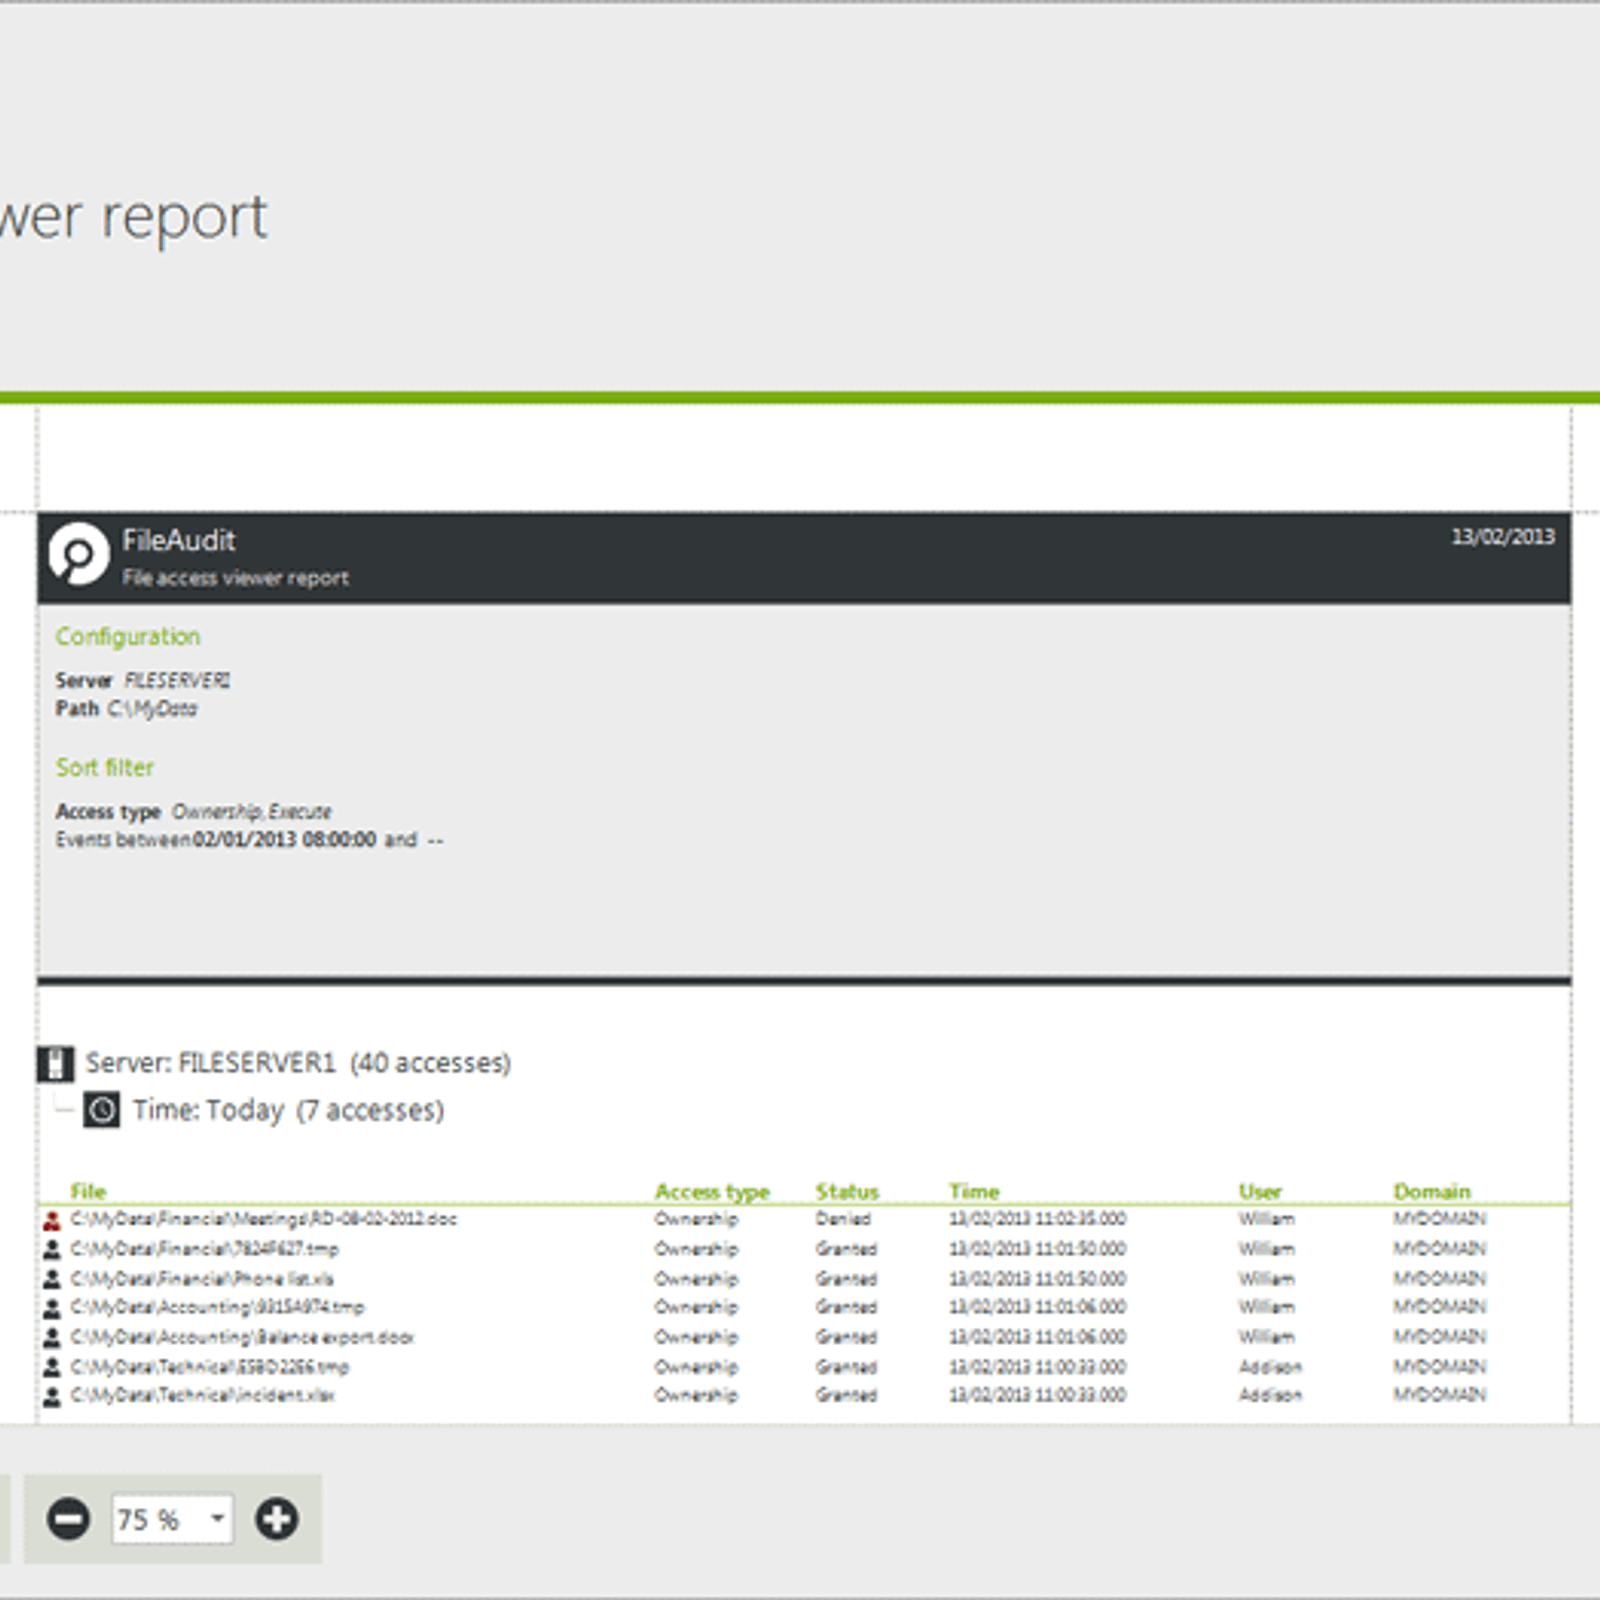Open the 75 % zoom level dropdown
Screen dimensions: 1600x1600
click(173, 1520)
